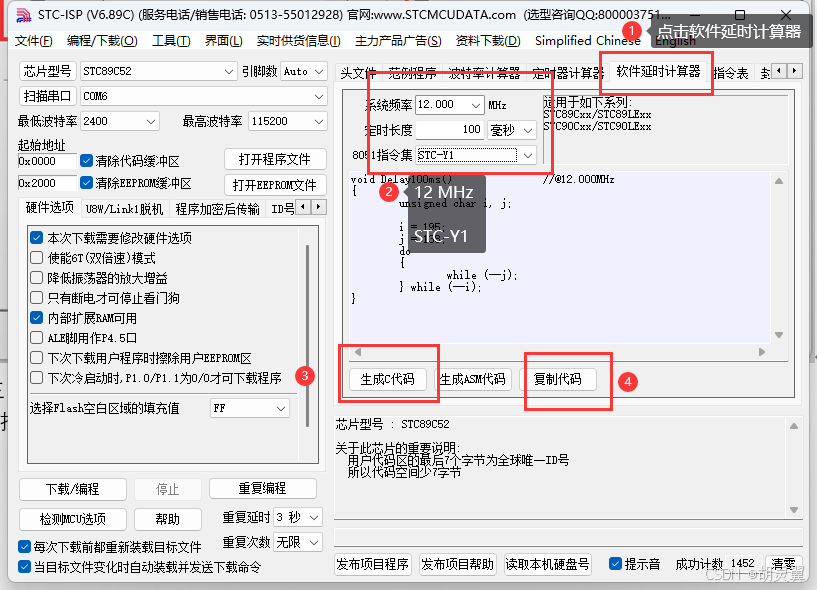Check 下次冷启动时 P1.0/P1.1 option
Image resolution: width=817 pixels, height=590 pixels.
point(36,378)
